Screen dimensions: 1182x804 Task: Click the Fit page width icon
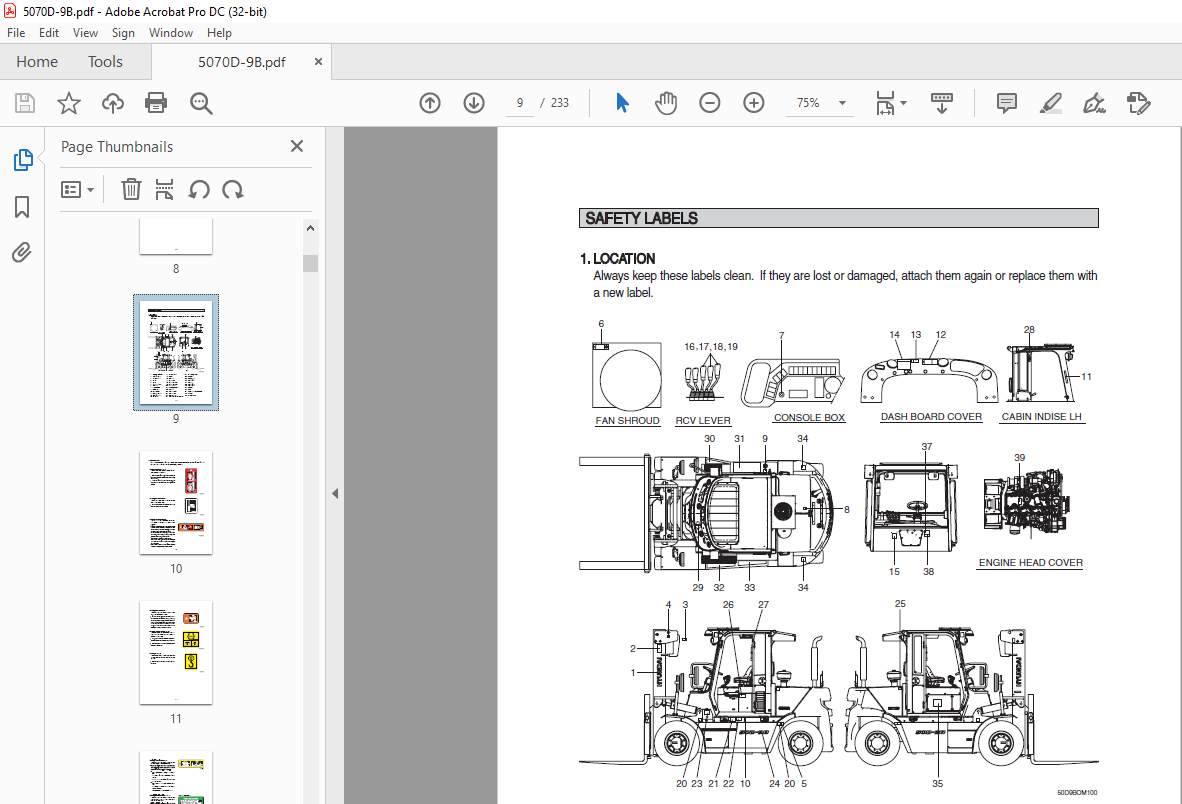click(x=885, y=102)
